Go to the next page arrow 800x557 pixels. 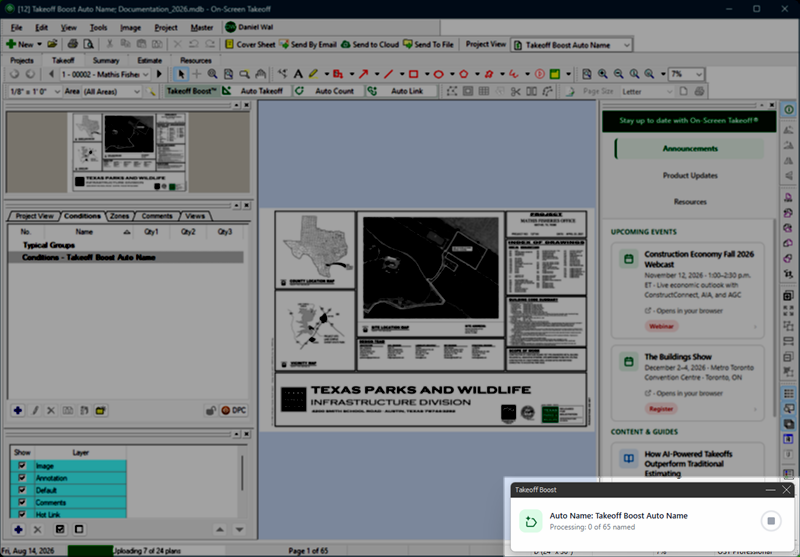coord(159,74)
